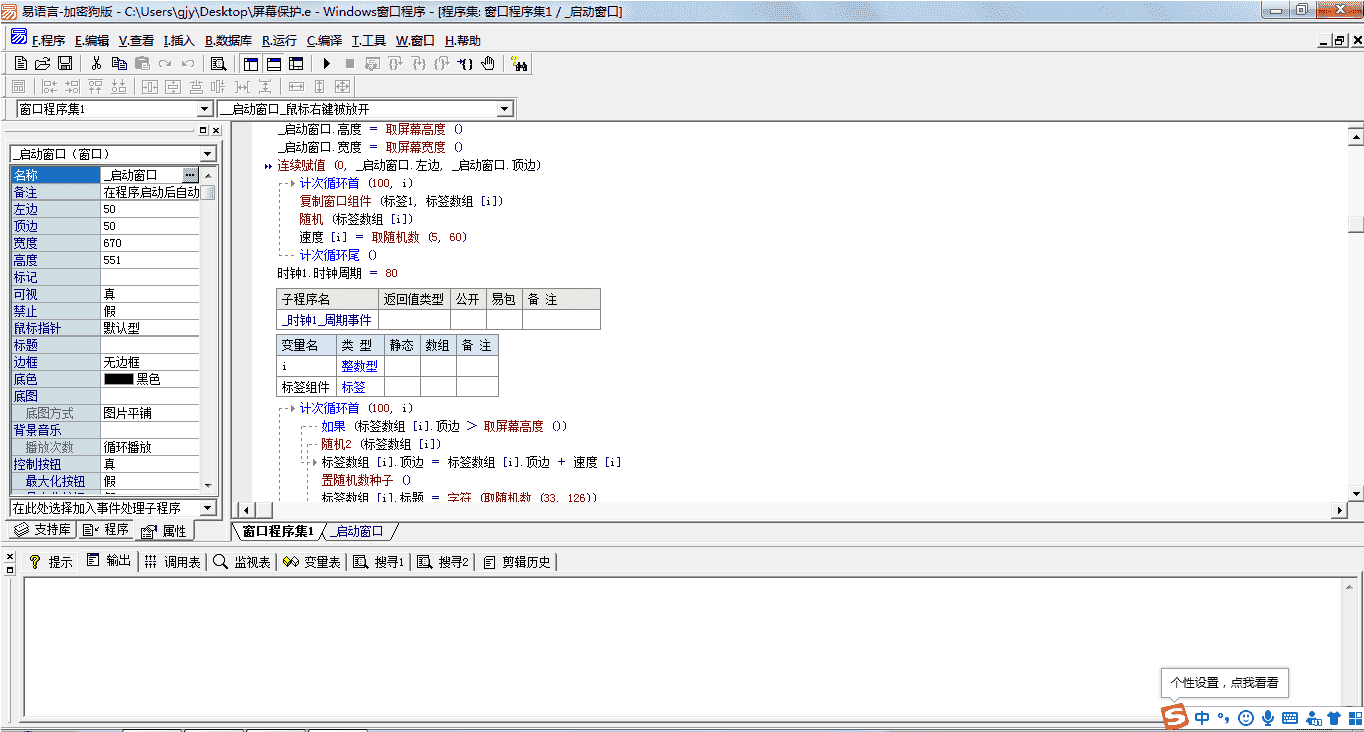Click _时钟1_周期事件 subroutine name cell
1364x732 pixels.
point(327,320)
